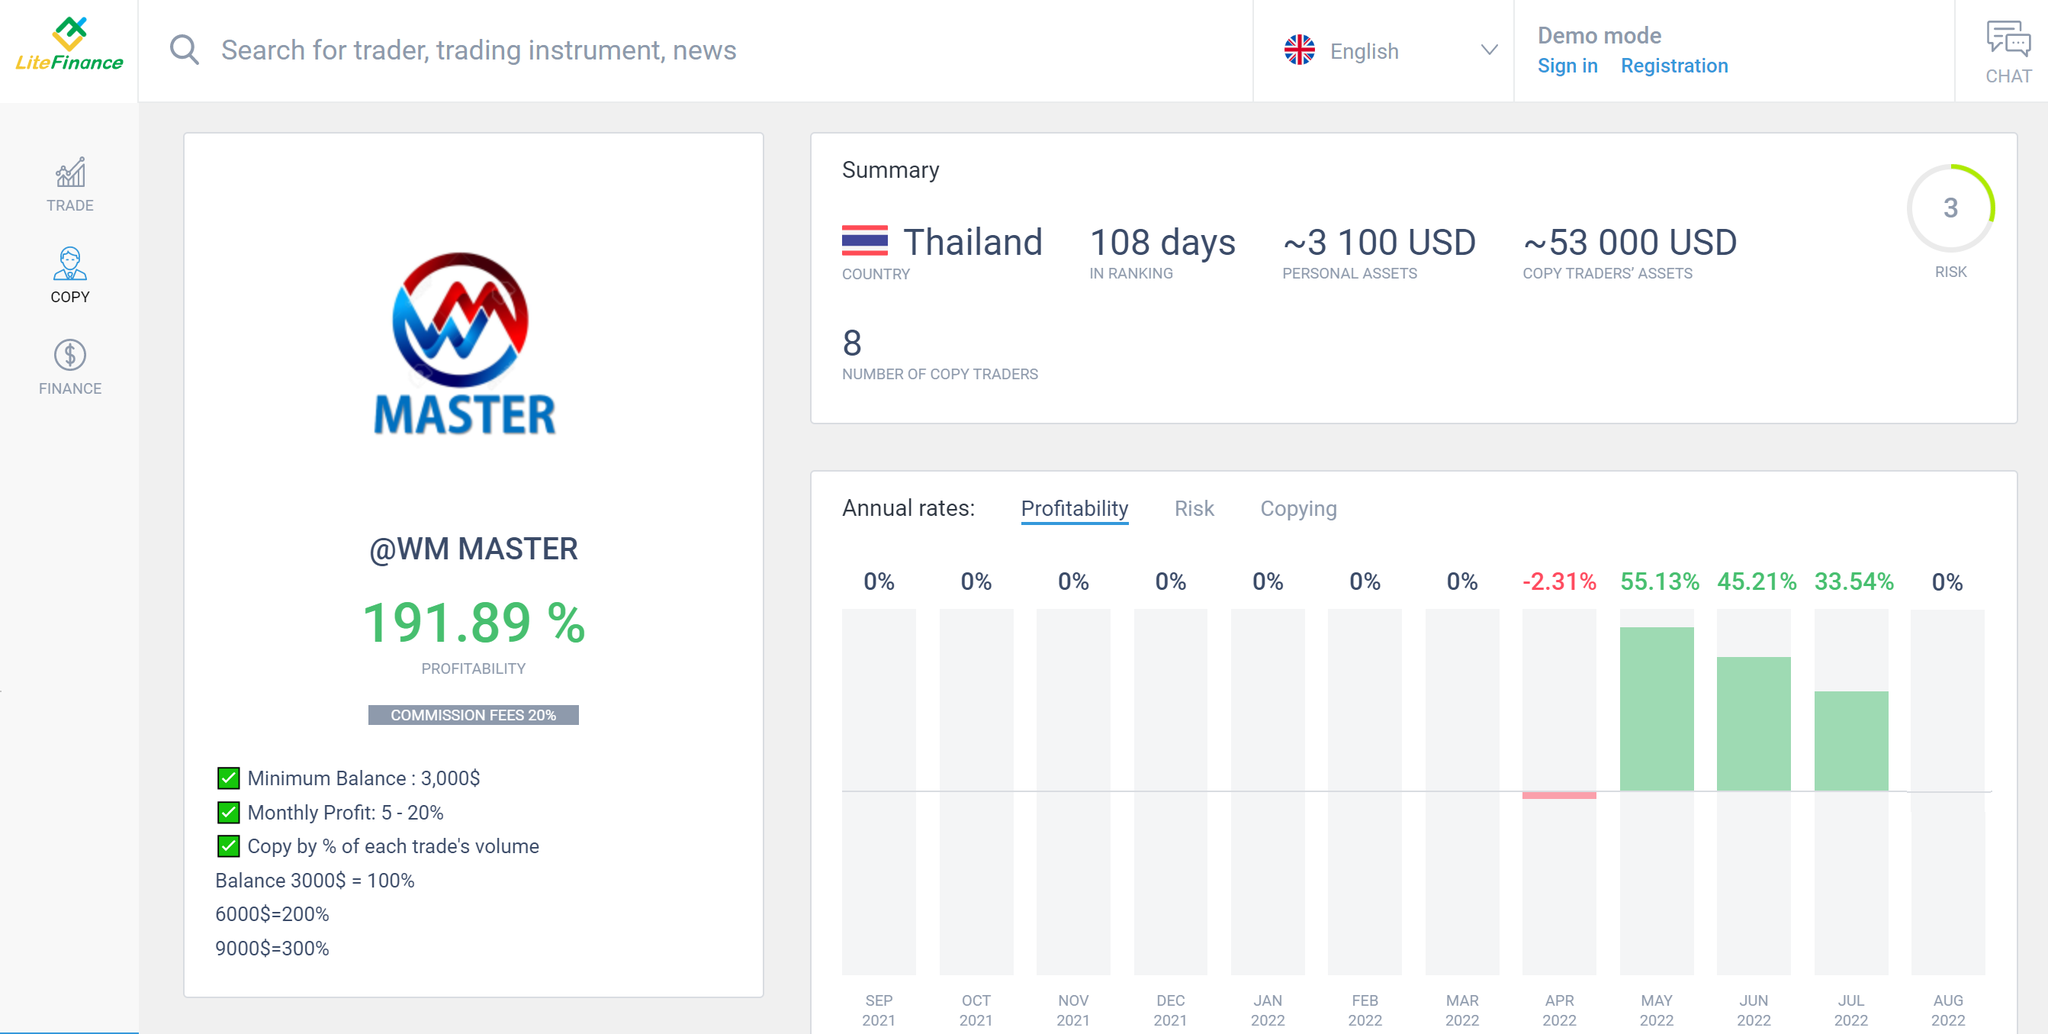
Task: Click the 191.89 % profitability value
Action: tap(473, 623)
